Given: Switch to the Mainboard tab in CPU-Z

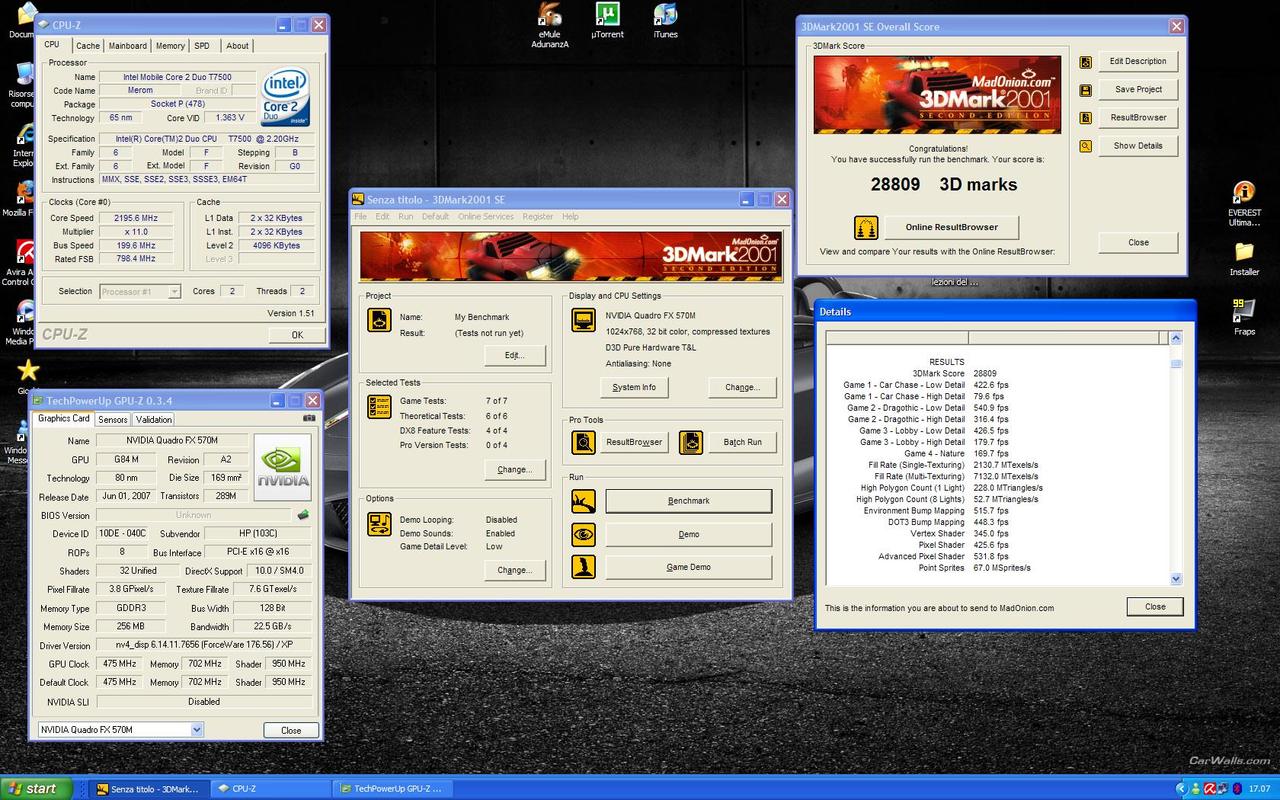Looking at the screenshot, I should (x=128, y=46).
